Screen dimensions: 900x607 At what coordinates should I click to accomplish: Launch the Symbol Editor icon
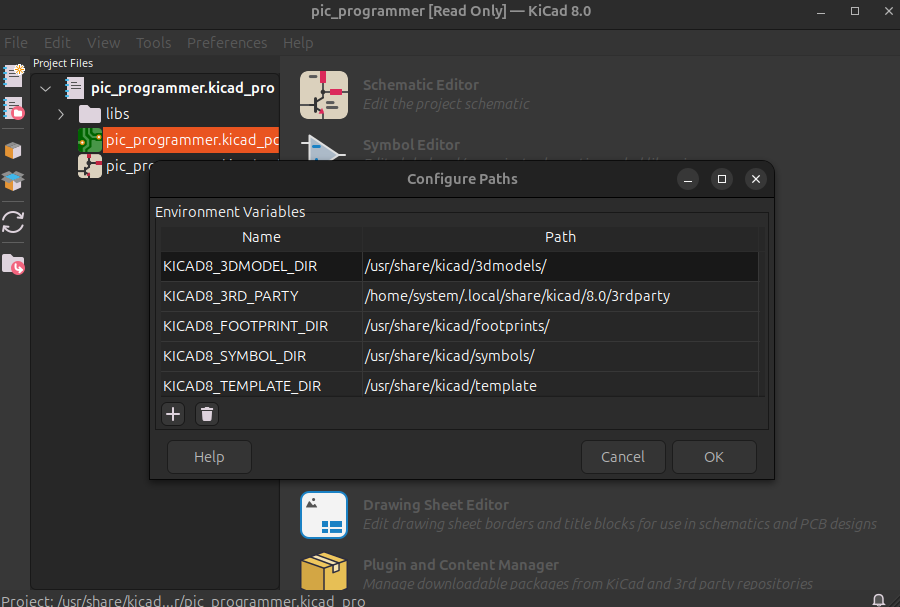[324, 148]
